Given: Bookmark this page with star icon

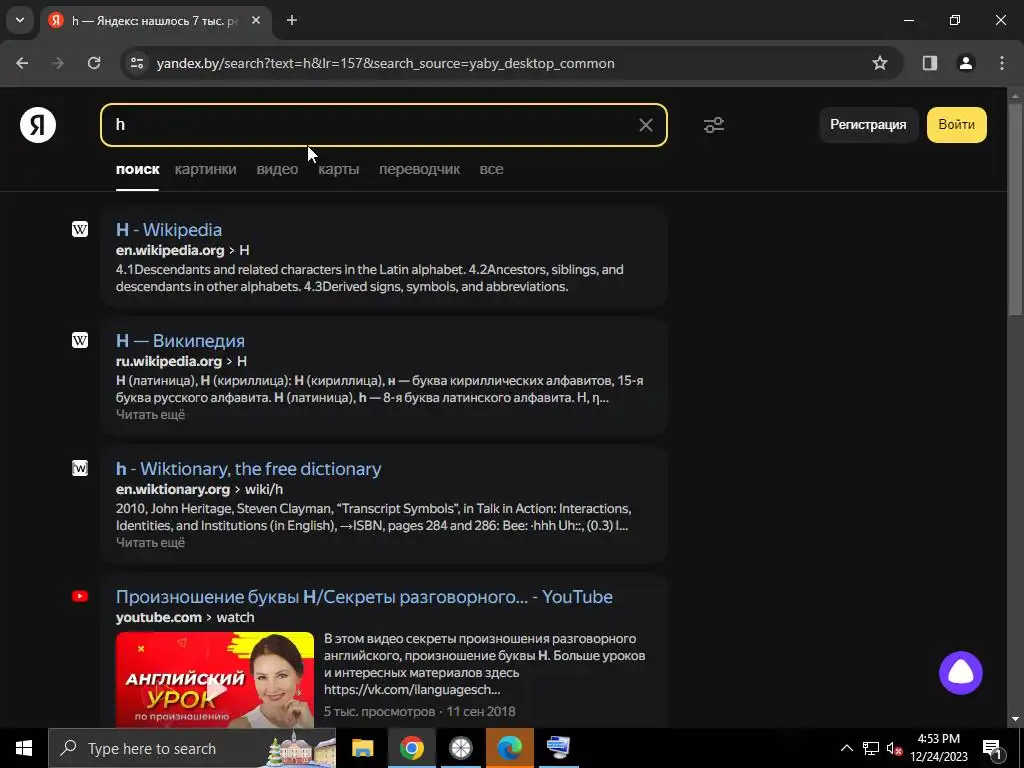Looking at the screenshot, I should click(x=880, y=63).
